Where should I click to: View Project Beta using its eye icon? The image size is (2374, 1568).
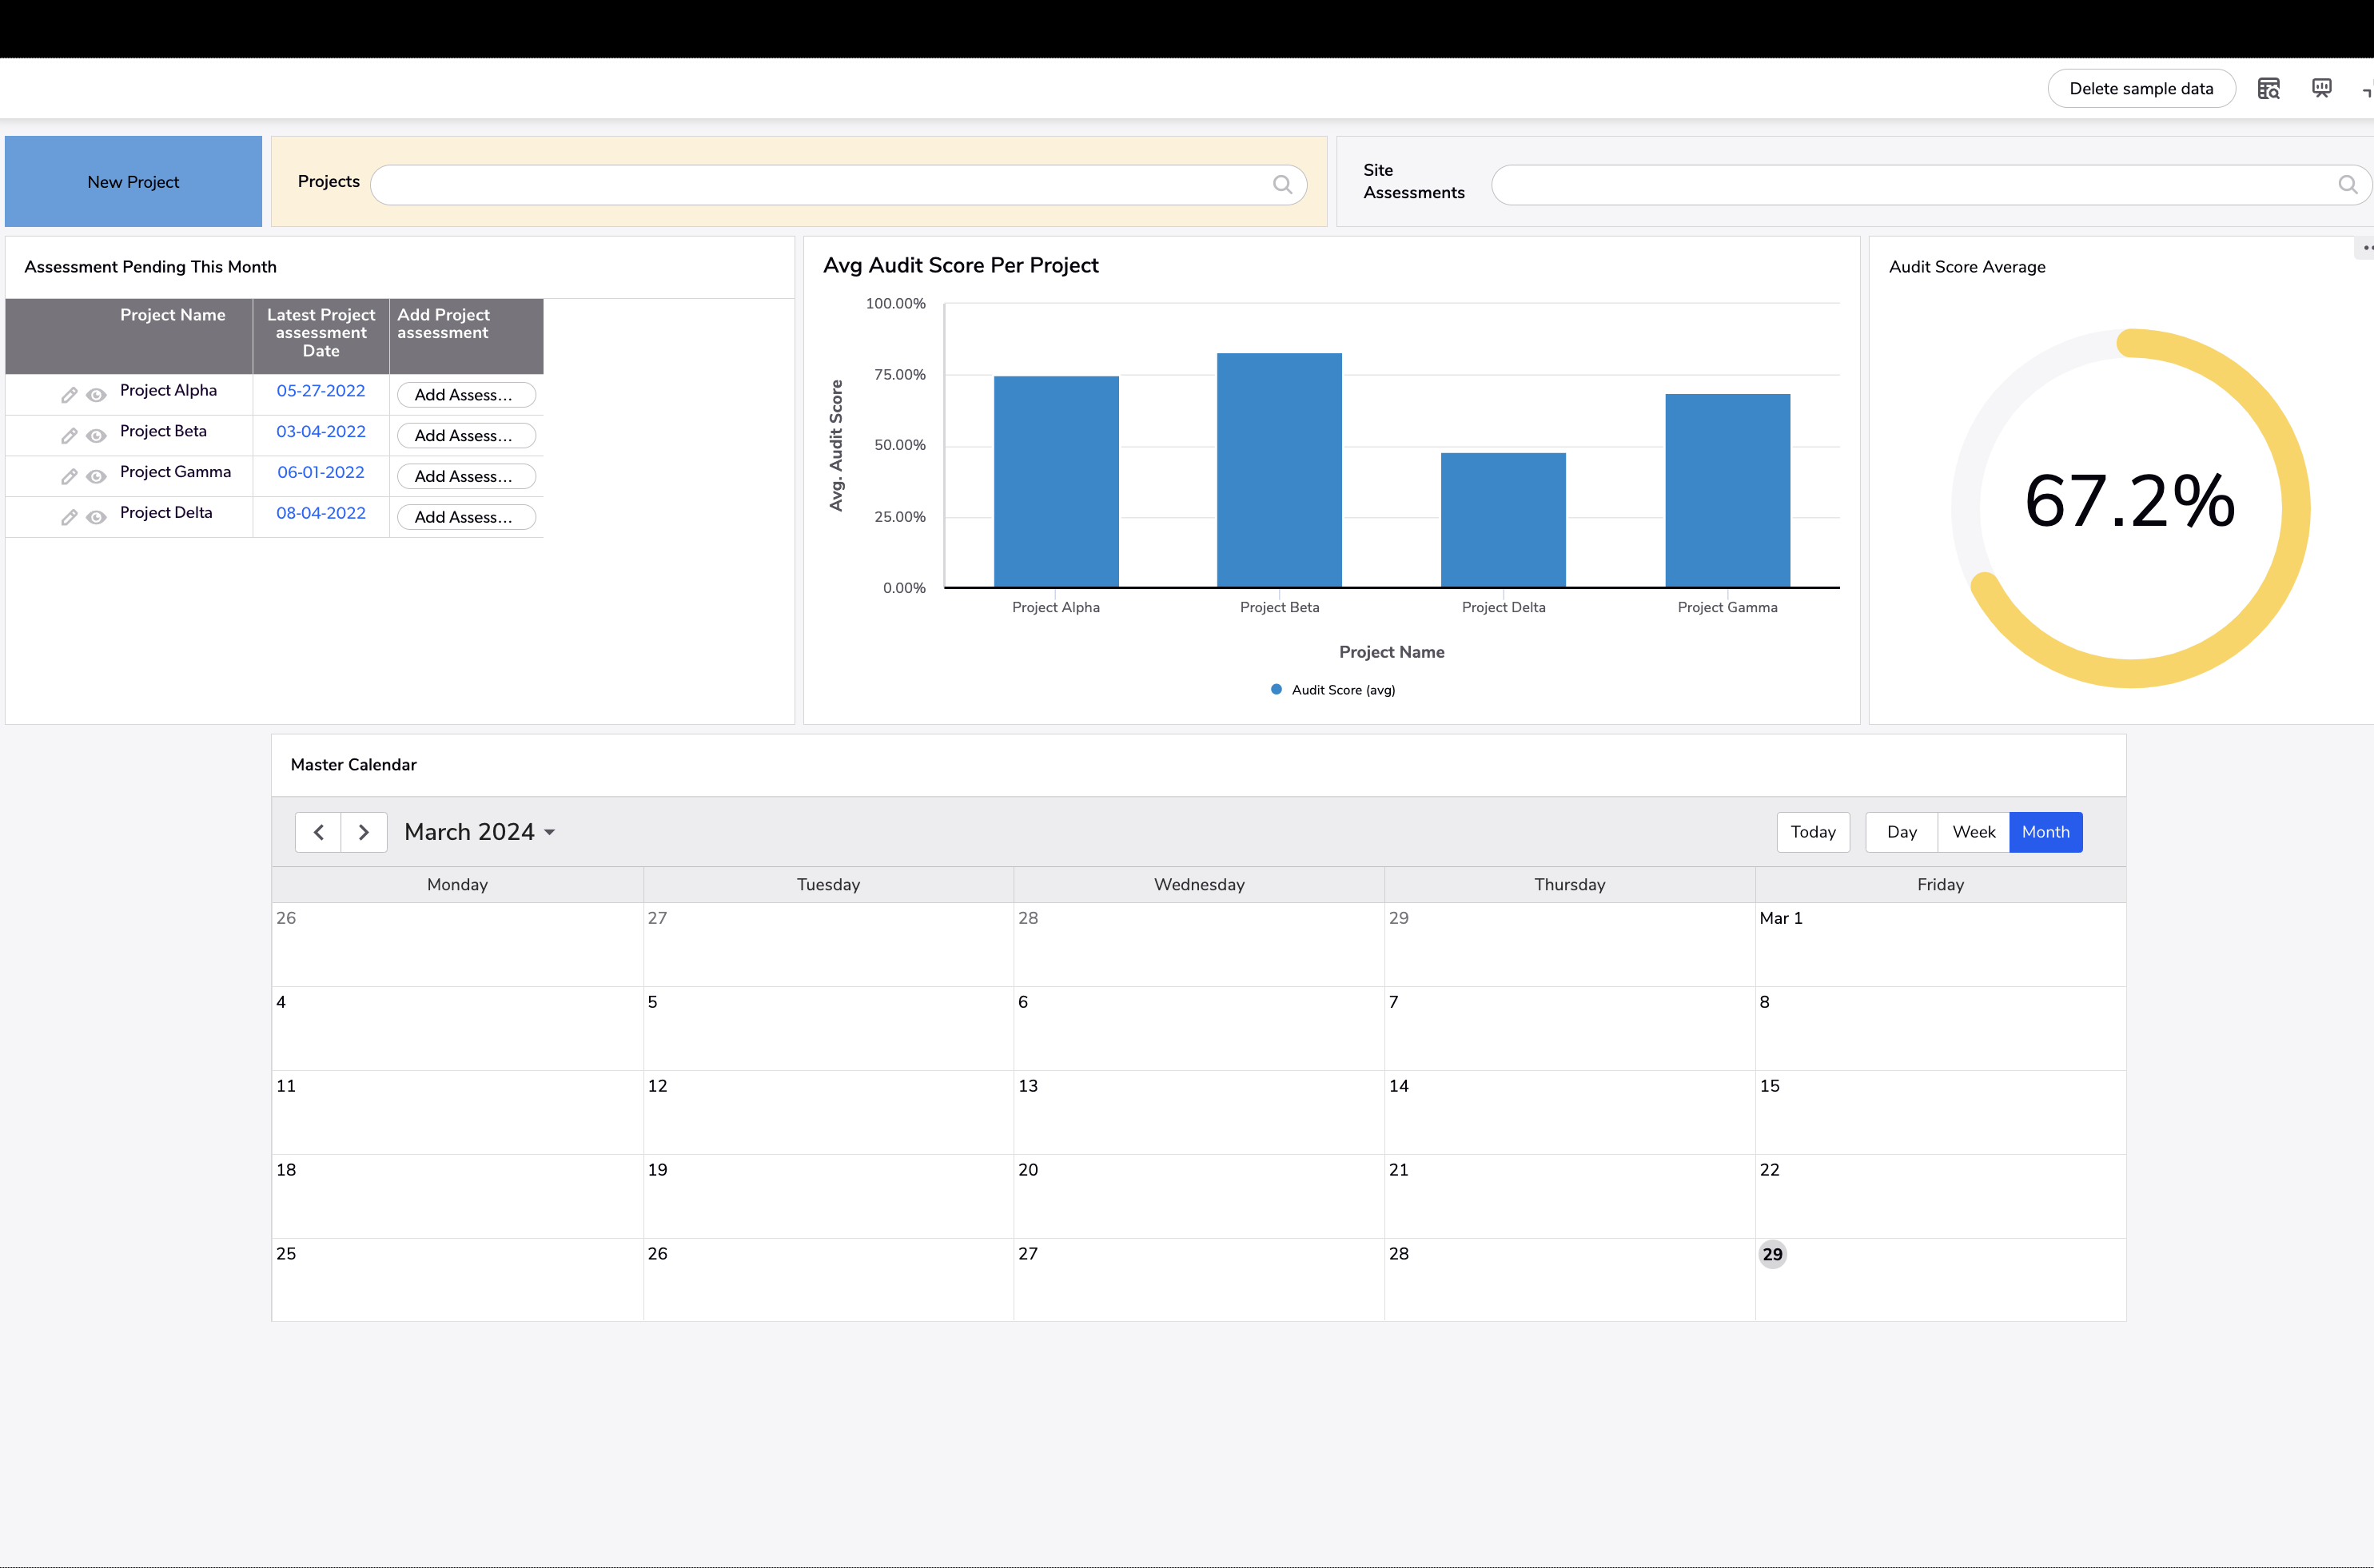(x=96, y=436)
